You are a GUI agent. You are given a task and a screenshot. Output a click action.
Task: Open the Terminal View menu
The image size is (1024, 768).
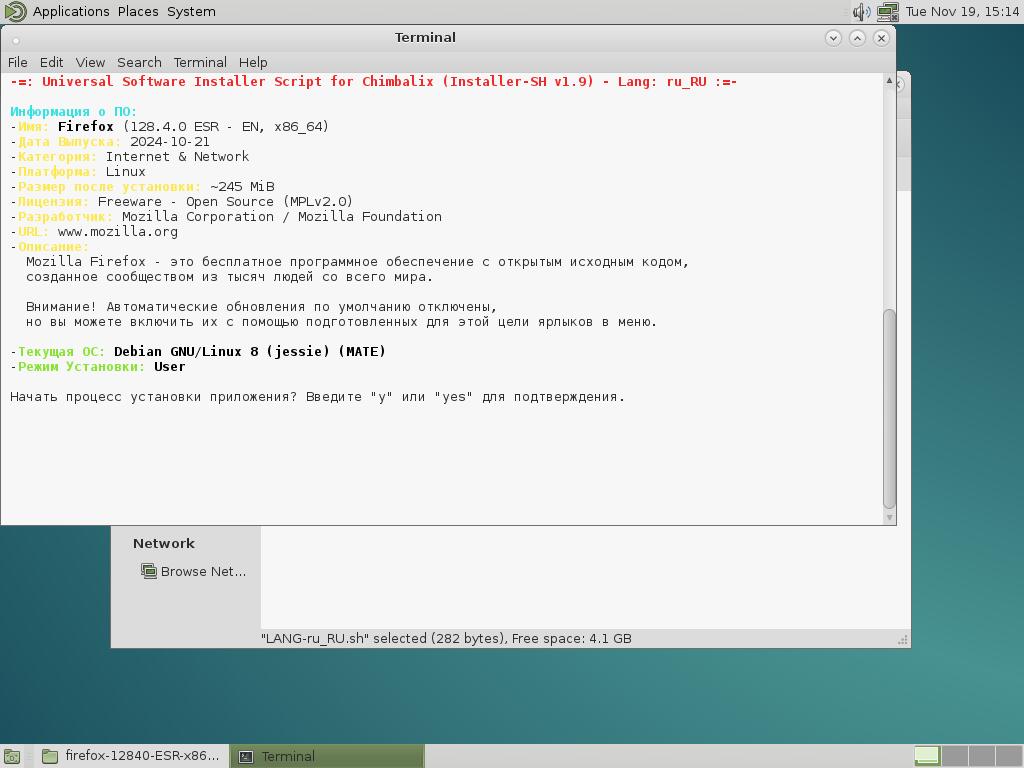90,62
